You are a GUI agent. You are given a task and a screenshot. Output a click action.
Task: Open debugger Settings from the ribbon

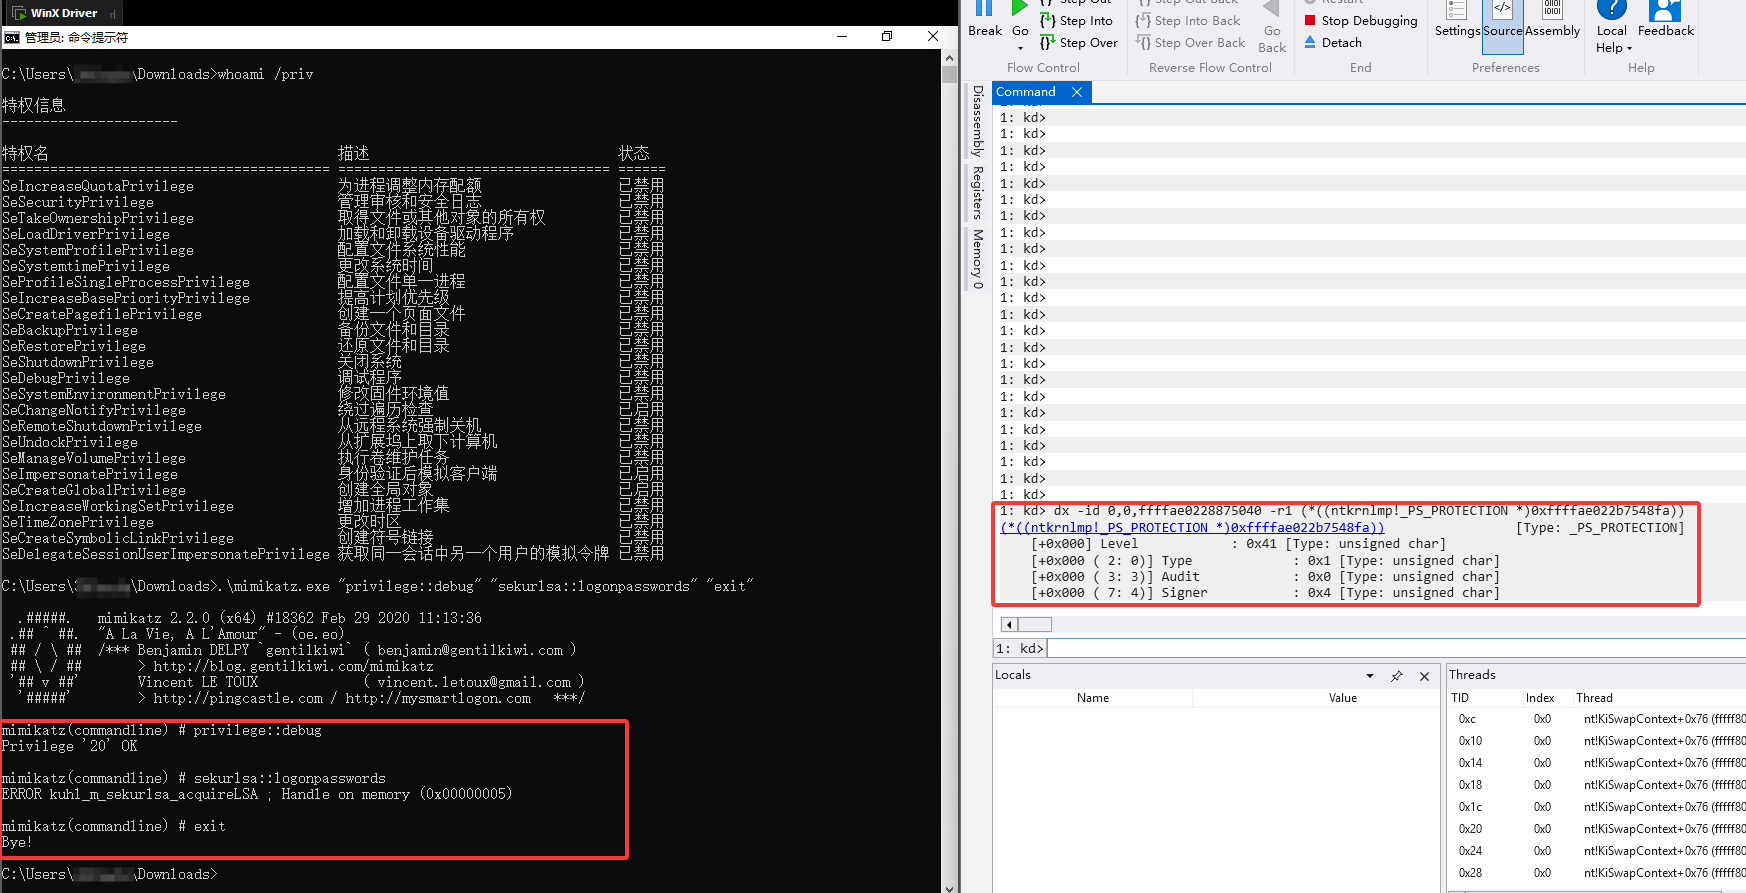(x=1457, y=20)
